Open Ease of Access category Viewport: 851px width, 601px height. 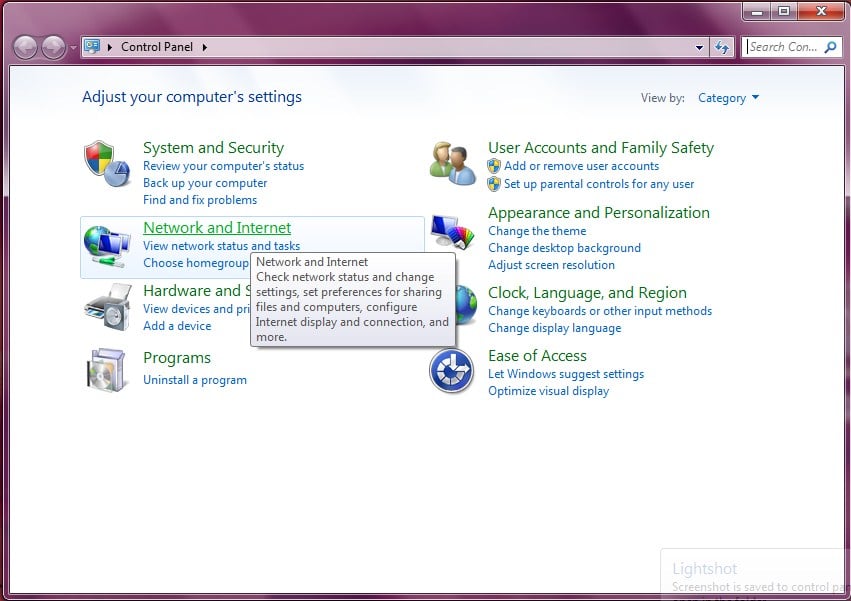coord(537,356)
